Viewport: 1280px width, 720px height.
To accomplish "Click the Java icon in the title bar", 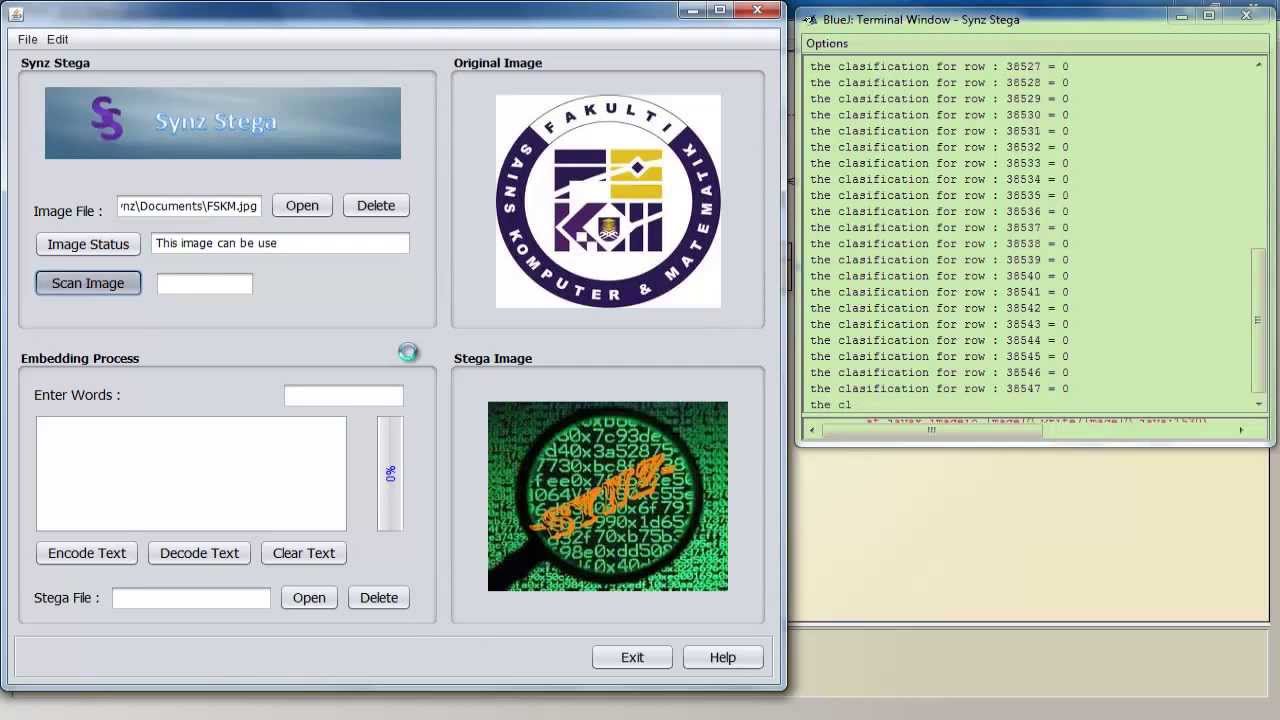I will coord(16,14).
